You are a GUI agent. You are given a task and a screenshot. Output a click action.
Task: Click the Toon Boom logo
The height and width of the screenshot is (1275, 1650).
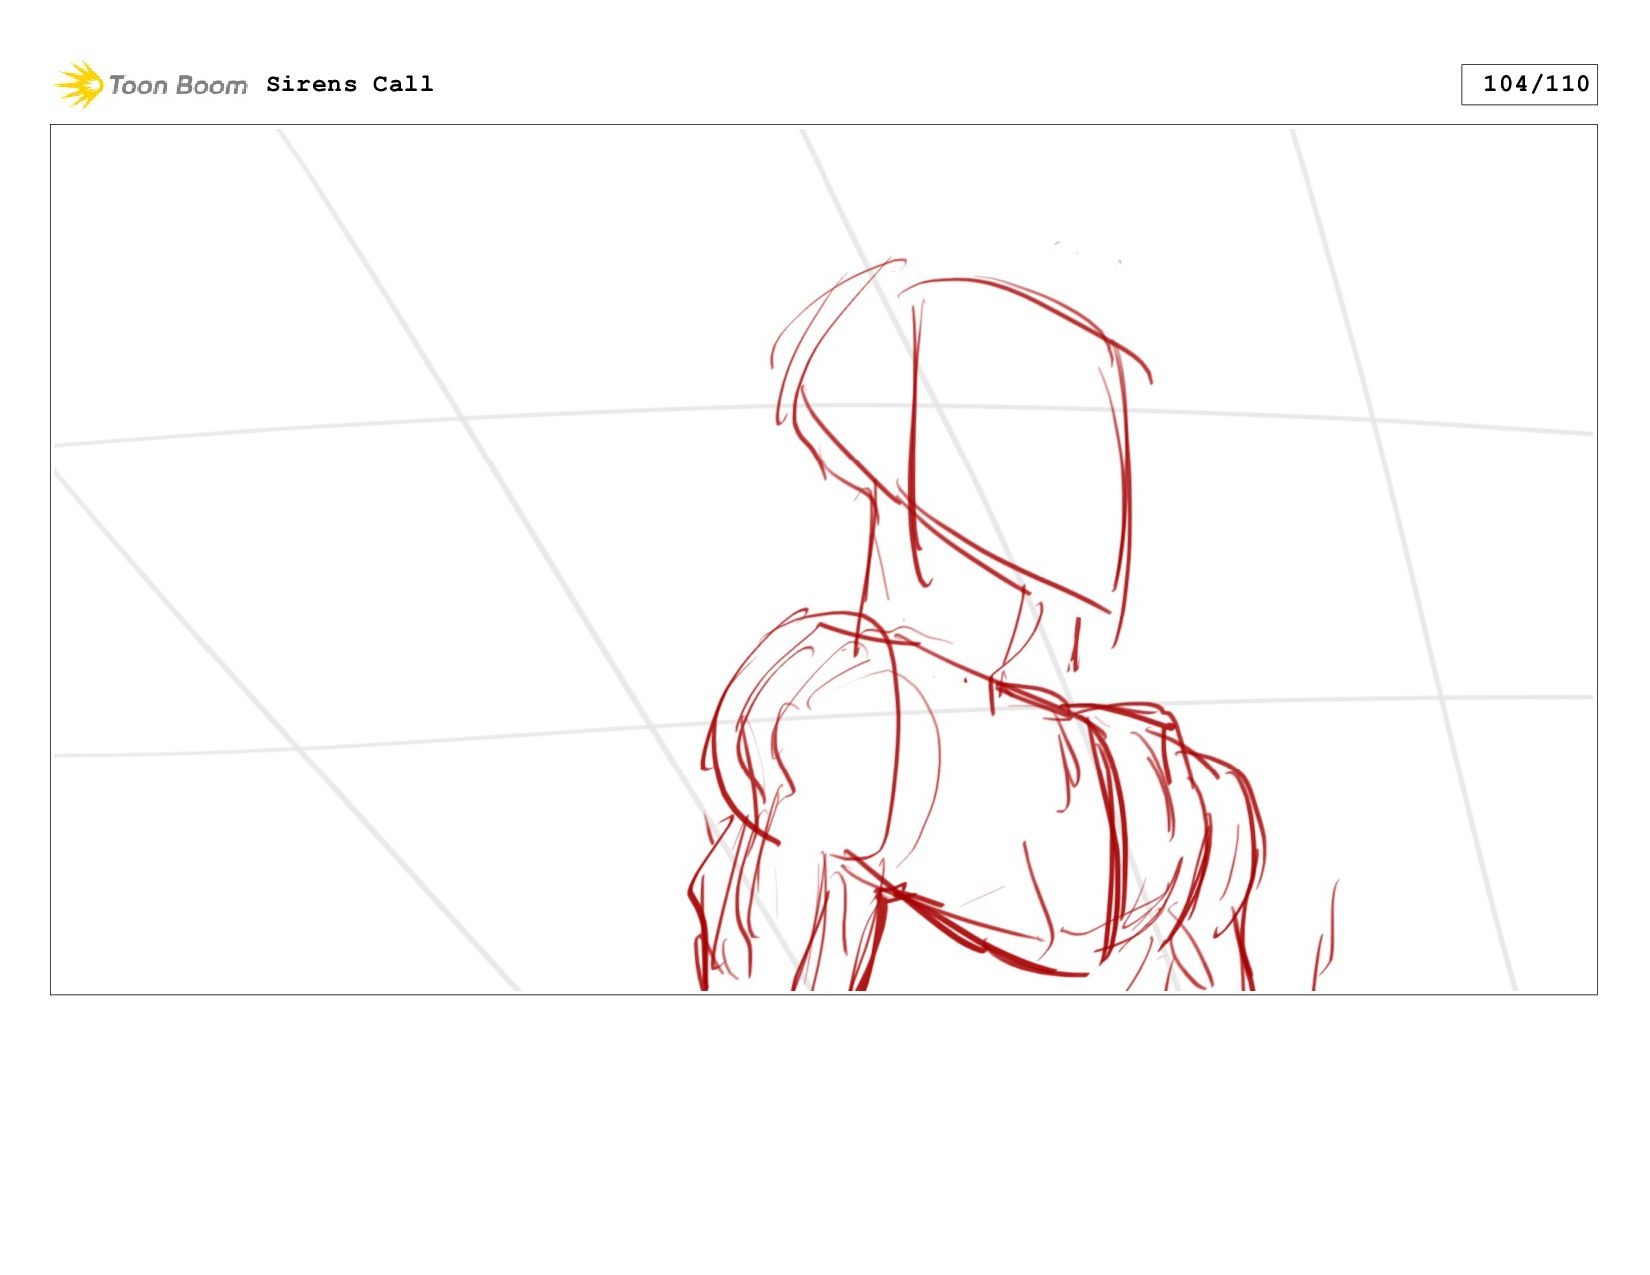click(150, 85)
